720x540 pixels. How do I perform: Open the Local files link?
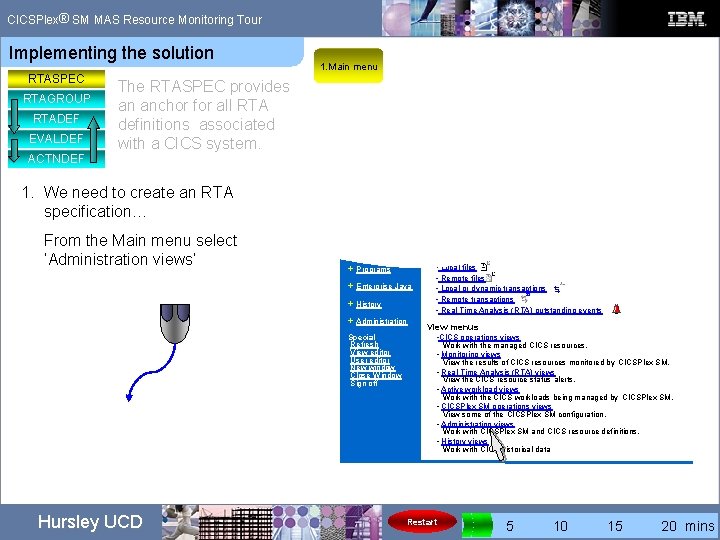(457, 267)
